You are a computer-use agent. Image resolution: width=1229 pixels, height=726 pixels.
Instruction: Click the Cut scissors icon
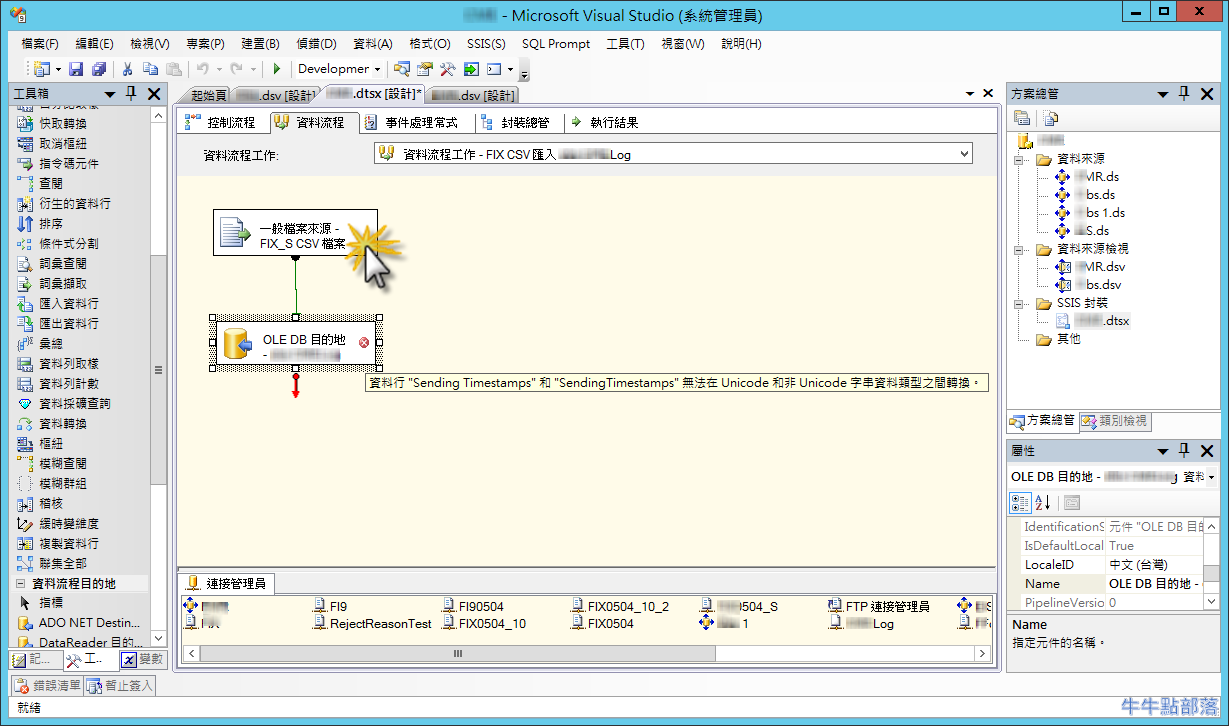[x=127, y=69]
